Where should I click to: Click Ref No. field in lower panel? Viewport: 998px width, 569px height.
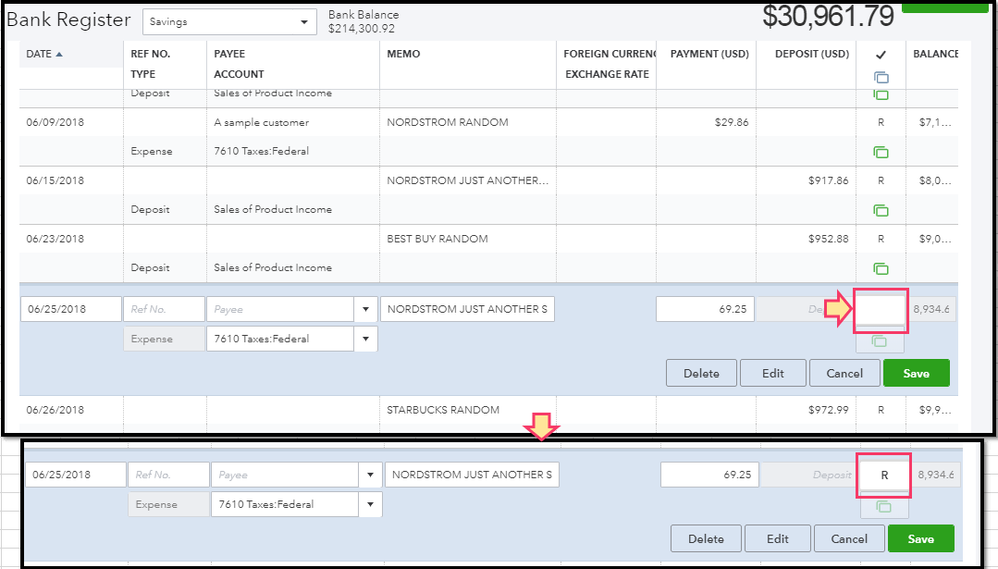point(168,475)
